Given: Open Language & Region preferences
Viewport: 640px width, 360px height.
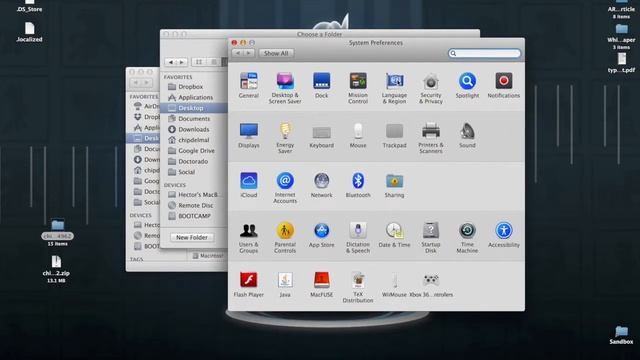Looking at the screenshot, I should [394, 88].
